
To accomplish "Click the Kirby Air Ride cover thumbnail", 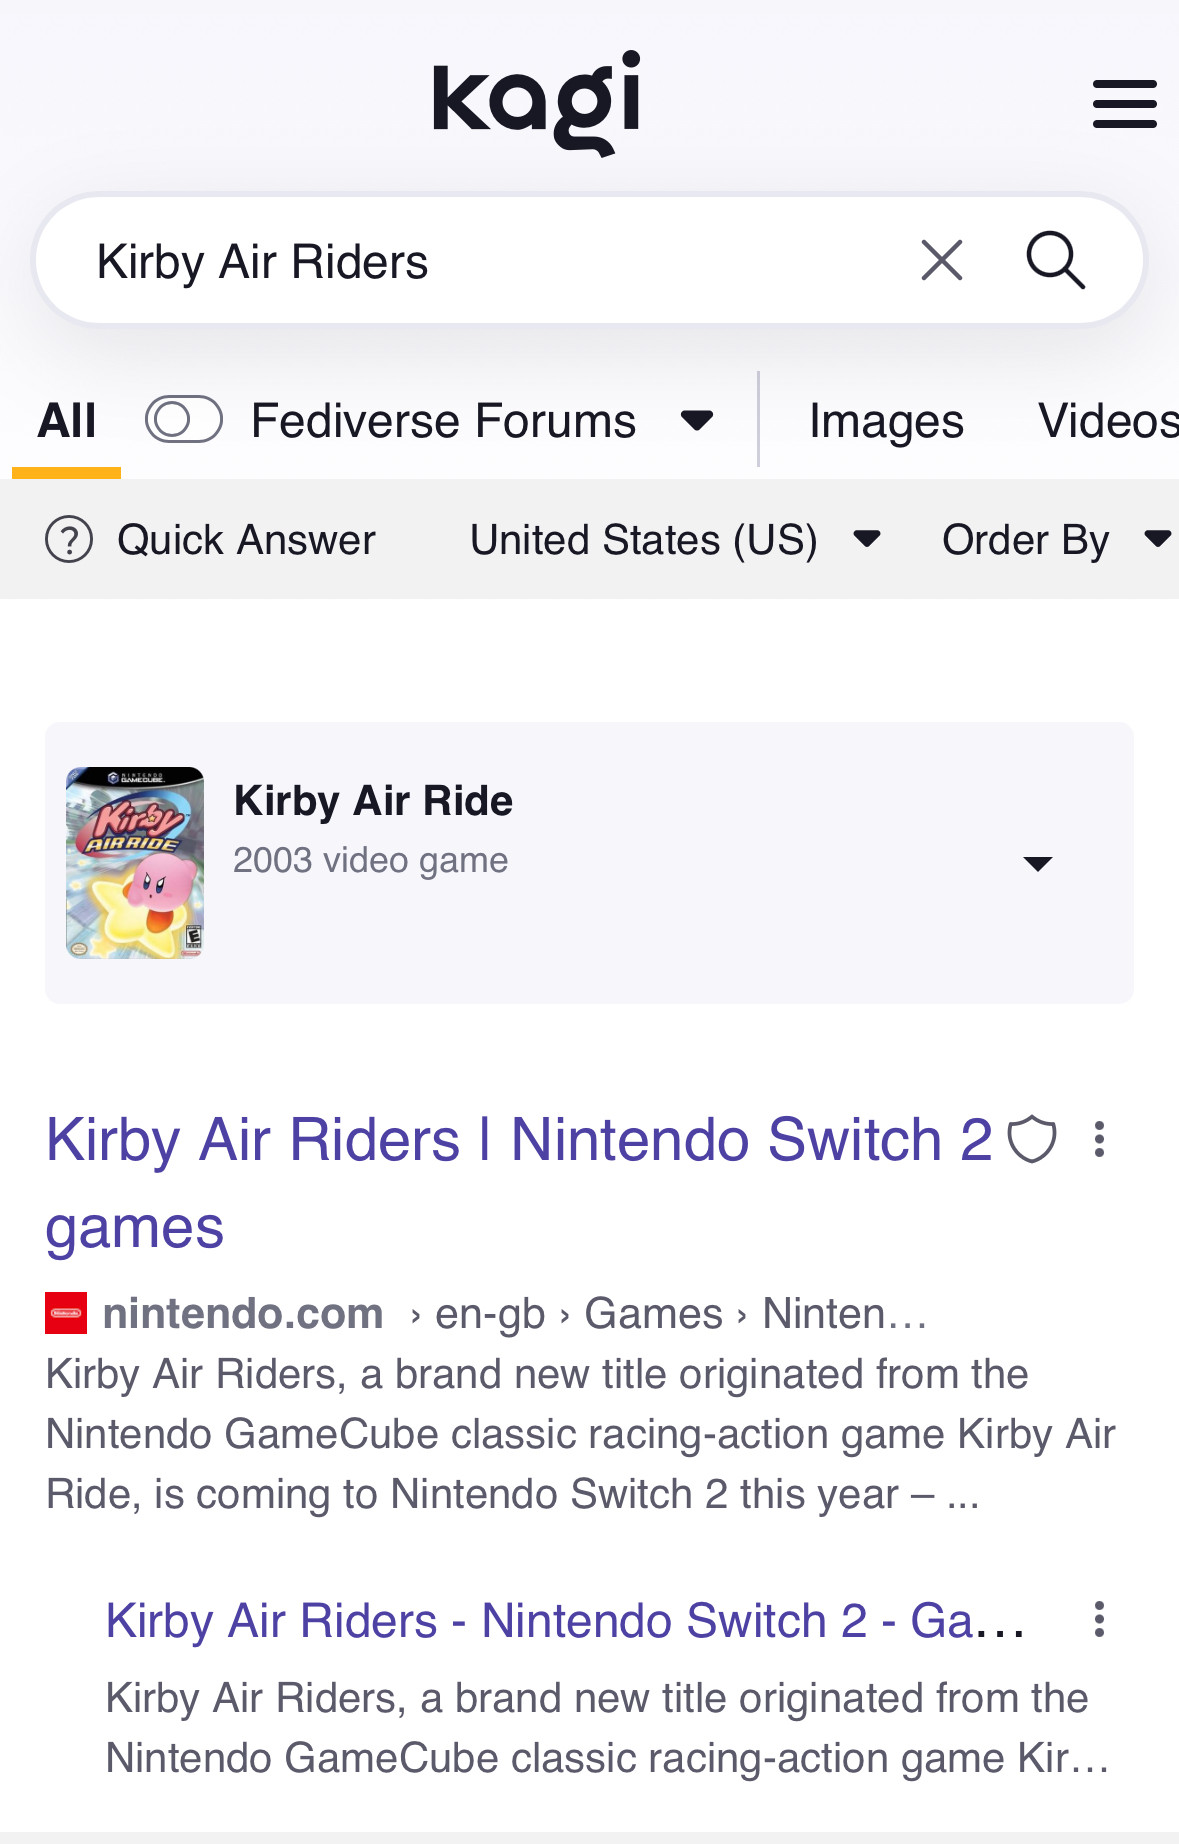I will 135,863.
